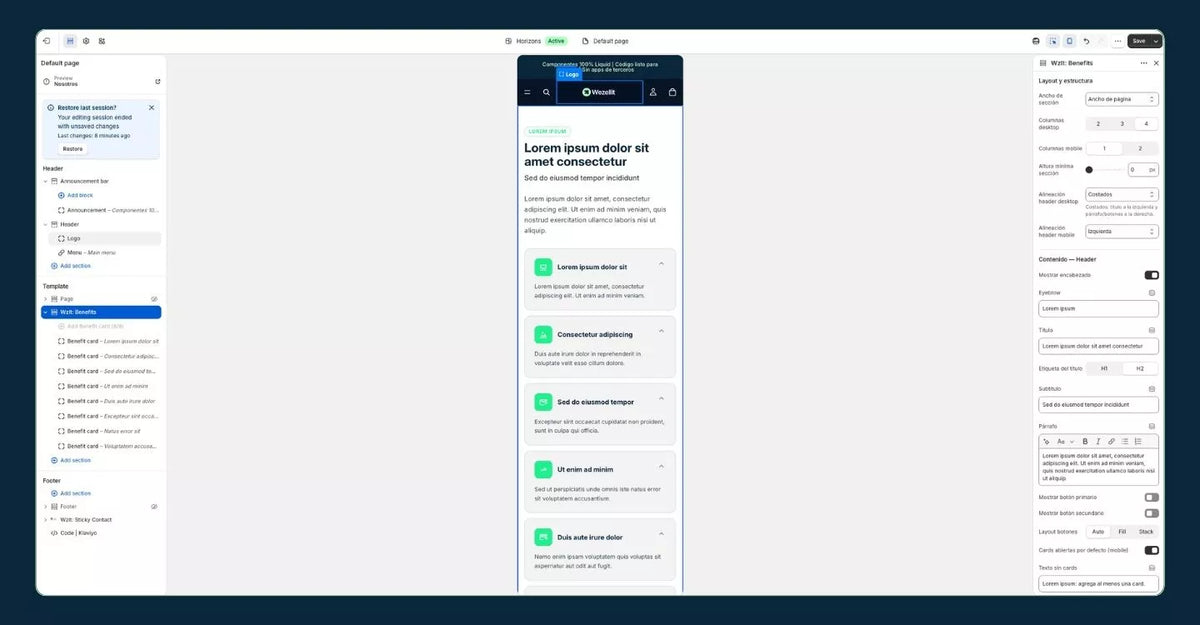Toggle Cards abiertas por defecto (mobile)
The height and width of the screenshot is (625, 1200).
point(1152,550)
